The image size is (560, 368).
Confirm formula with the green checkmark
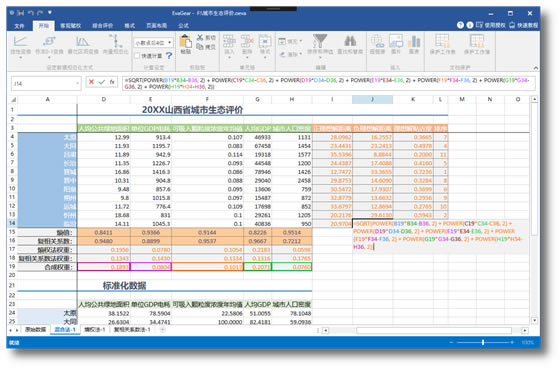click(x=102, y=82)
